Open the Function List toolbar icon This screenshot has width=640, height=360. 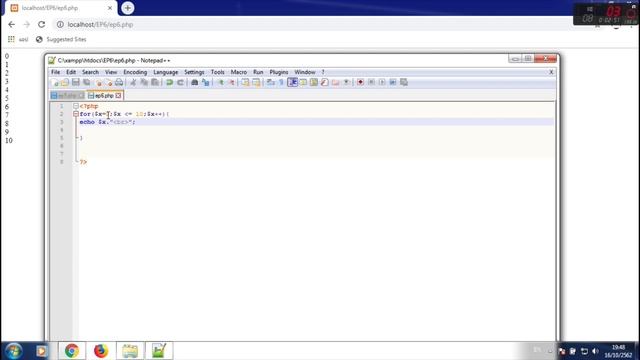point(324,82)
